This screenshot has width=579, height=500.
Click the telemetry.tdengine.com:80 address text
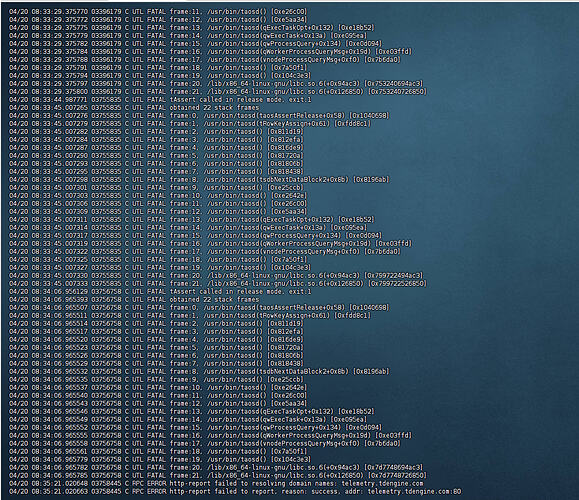click(414, 492)
